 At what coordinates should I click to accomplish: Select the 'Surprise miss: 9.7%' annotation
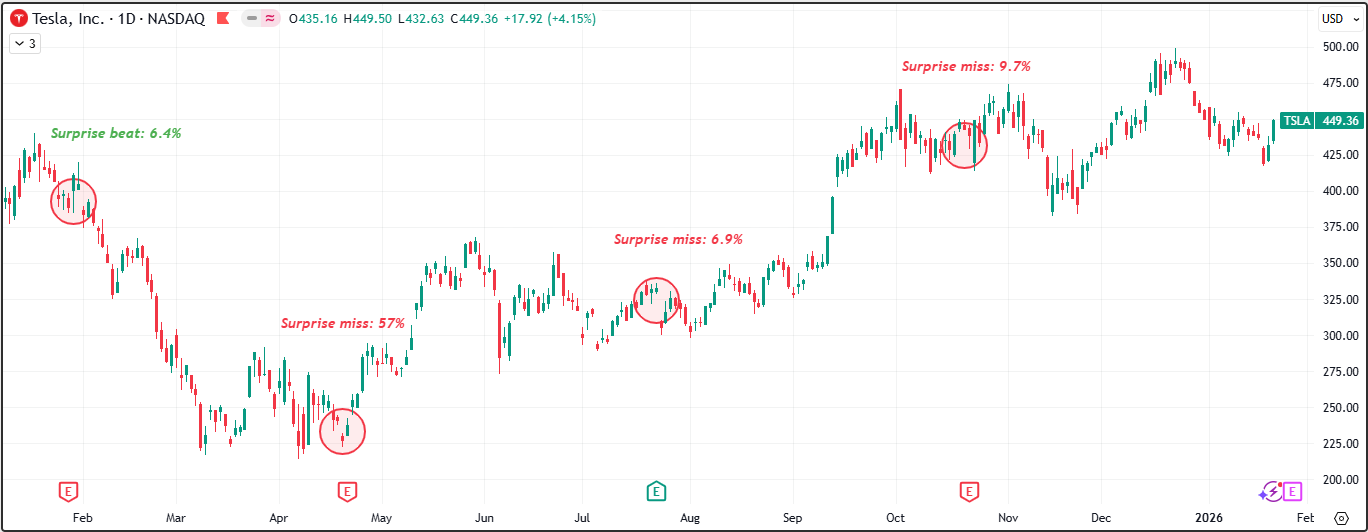coord(966,66)
